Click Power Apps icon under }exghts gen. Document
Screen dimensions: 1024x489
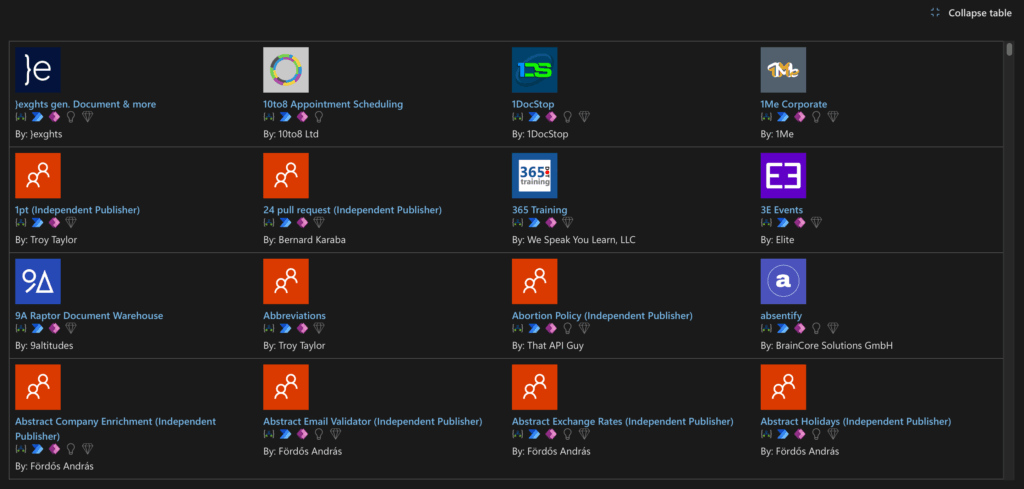54,117
